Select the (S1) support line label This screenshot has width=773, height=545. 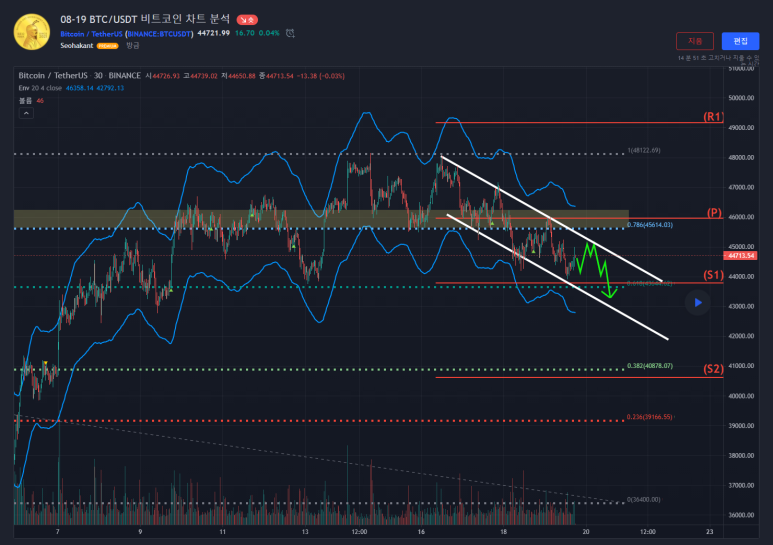(713, 275)
